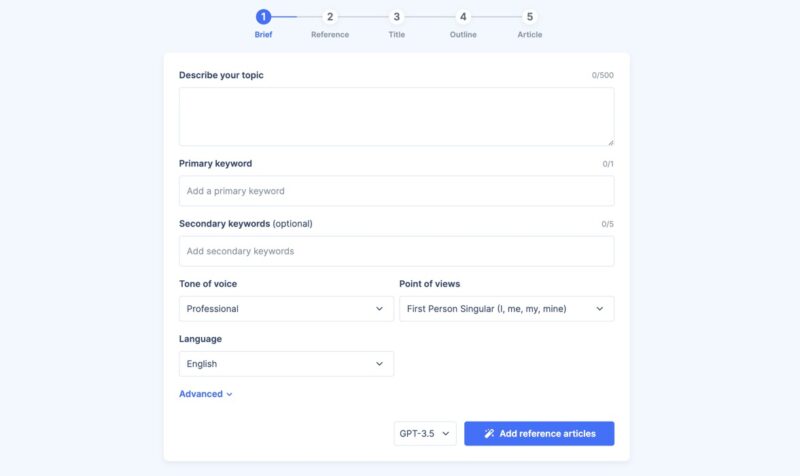The image size is (800, 476).
Task: Focus the Describe your topic text area
Action: tap(396, 116)
